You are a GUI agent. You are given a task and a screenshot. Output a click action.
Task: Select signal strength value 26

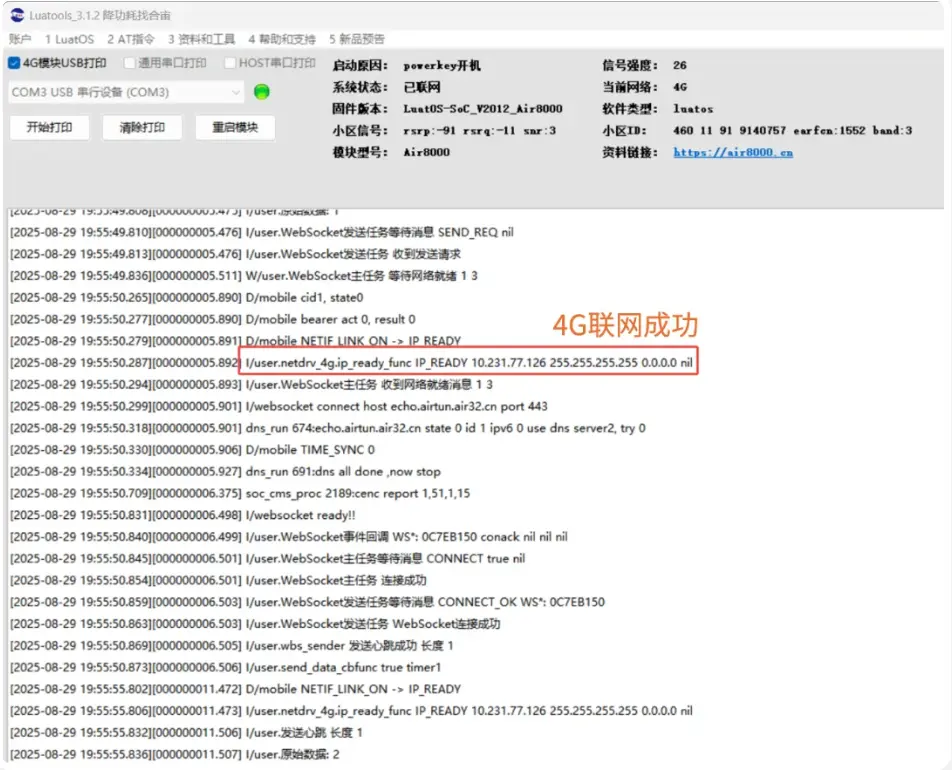[679, 65]
